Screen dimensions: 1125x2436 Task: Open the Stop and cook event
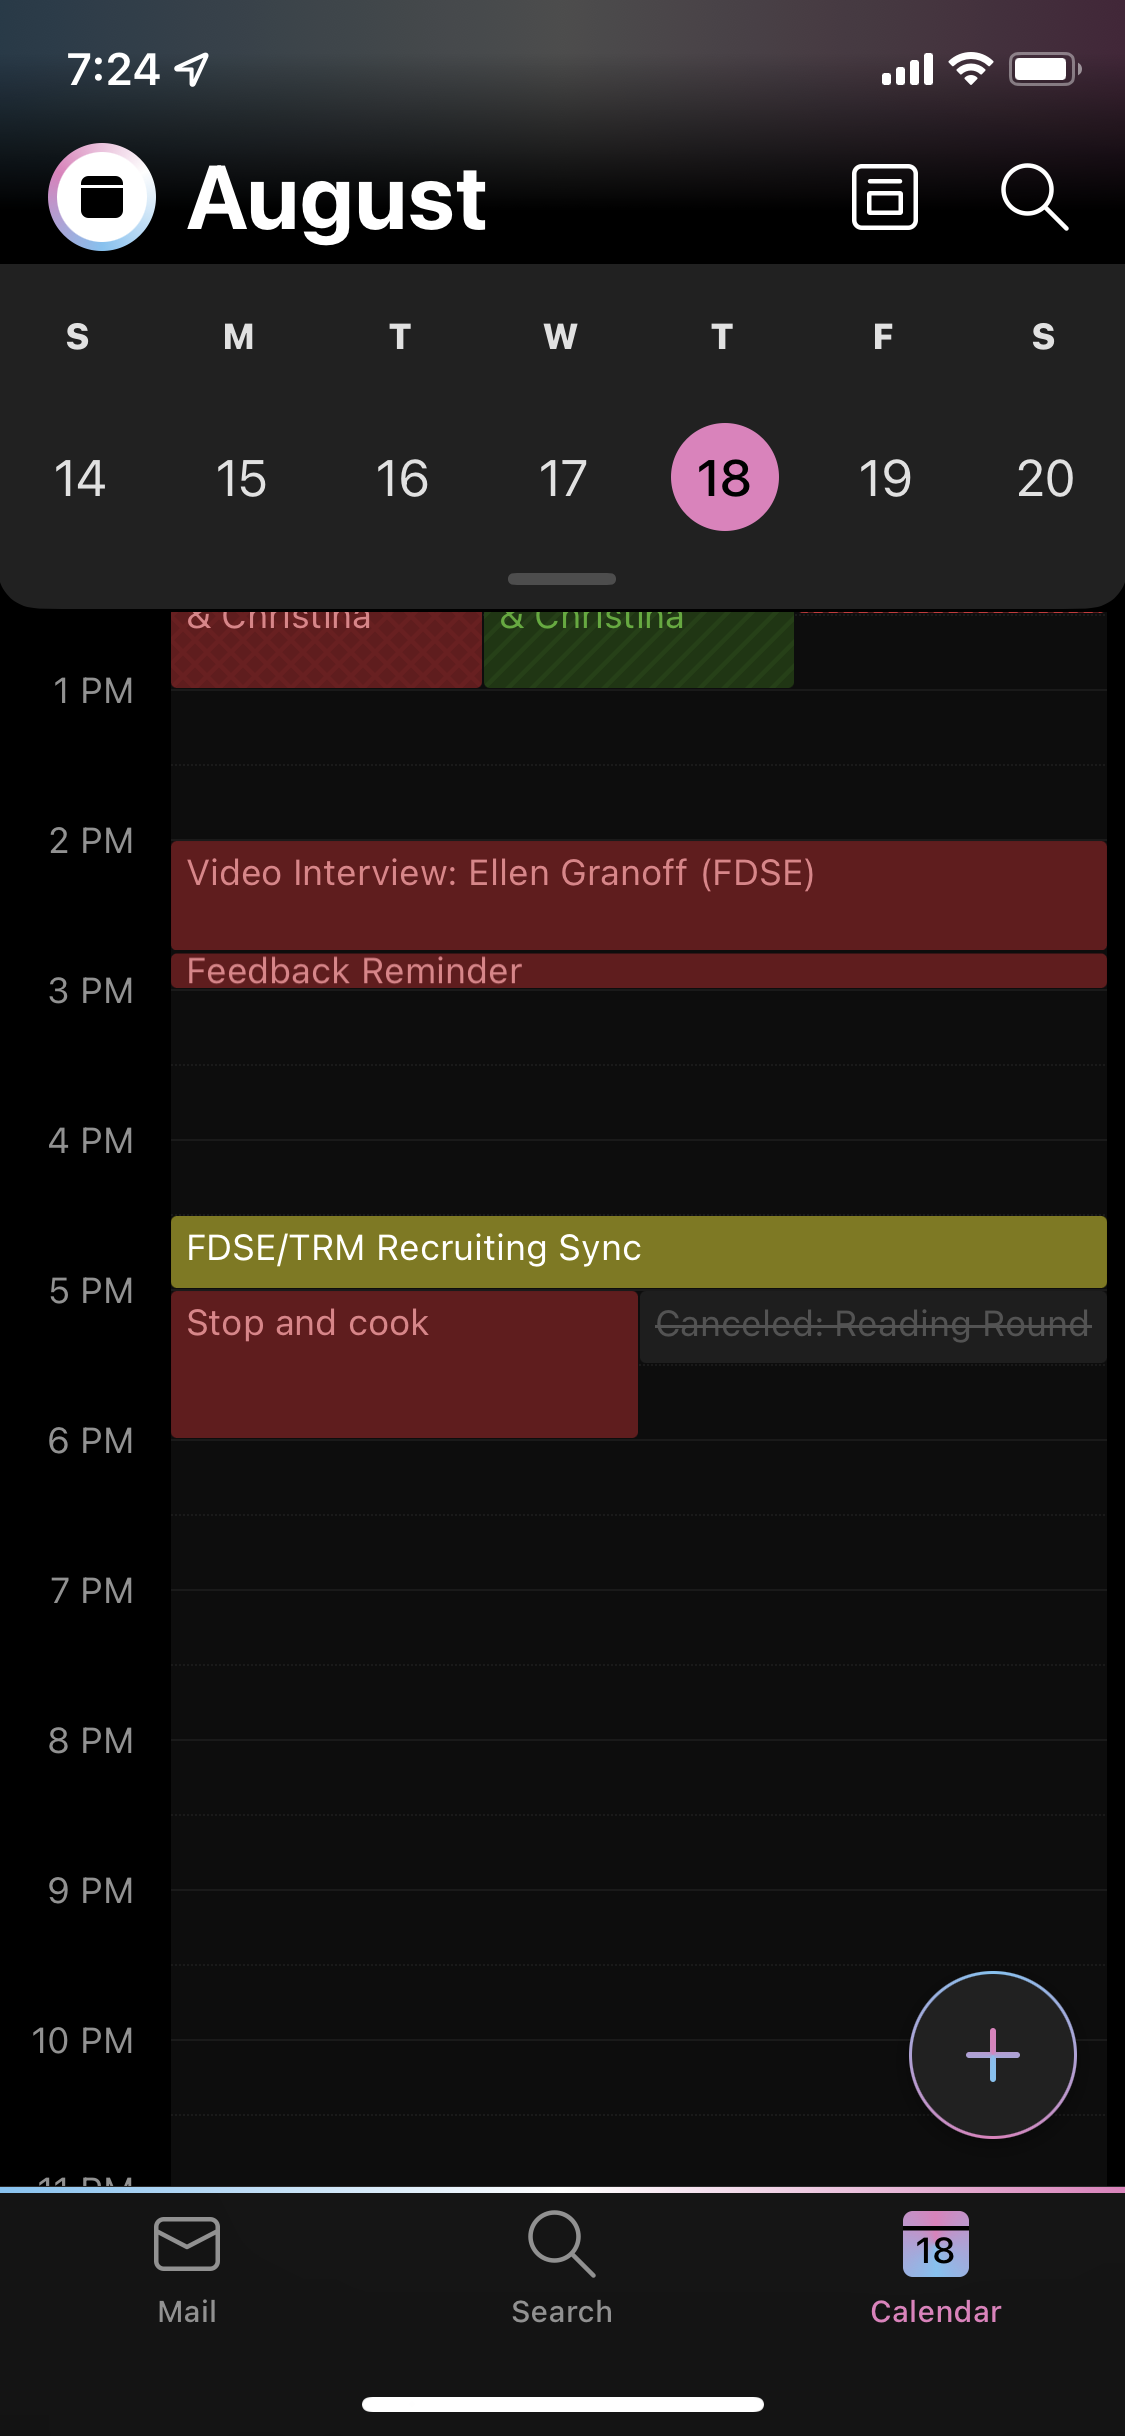click(x=404, y=1364)
